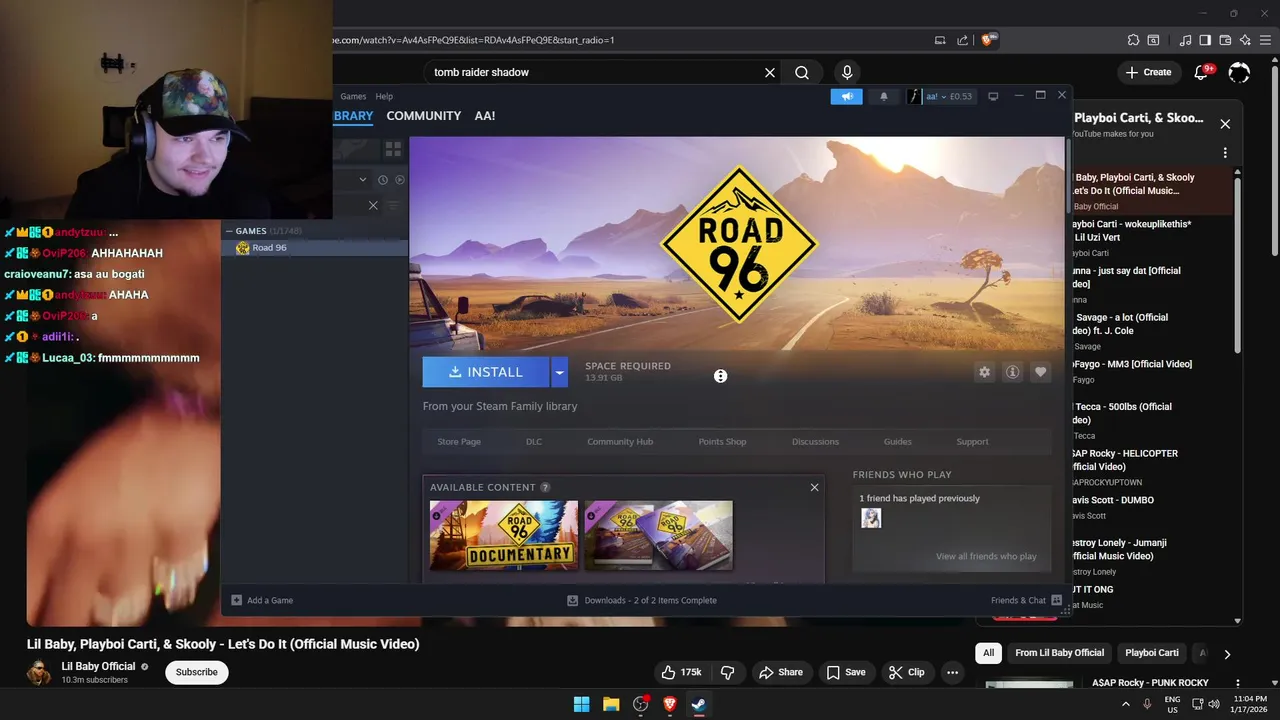Open Road 96 Discussions
This screenshot has width=1280, height=720.
coord(815,441)
